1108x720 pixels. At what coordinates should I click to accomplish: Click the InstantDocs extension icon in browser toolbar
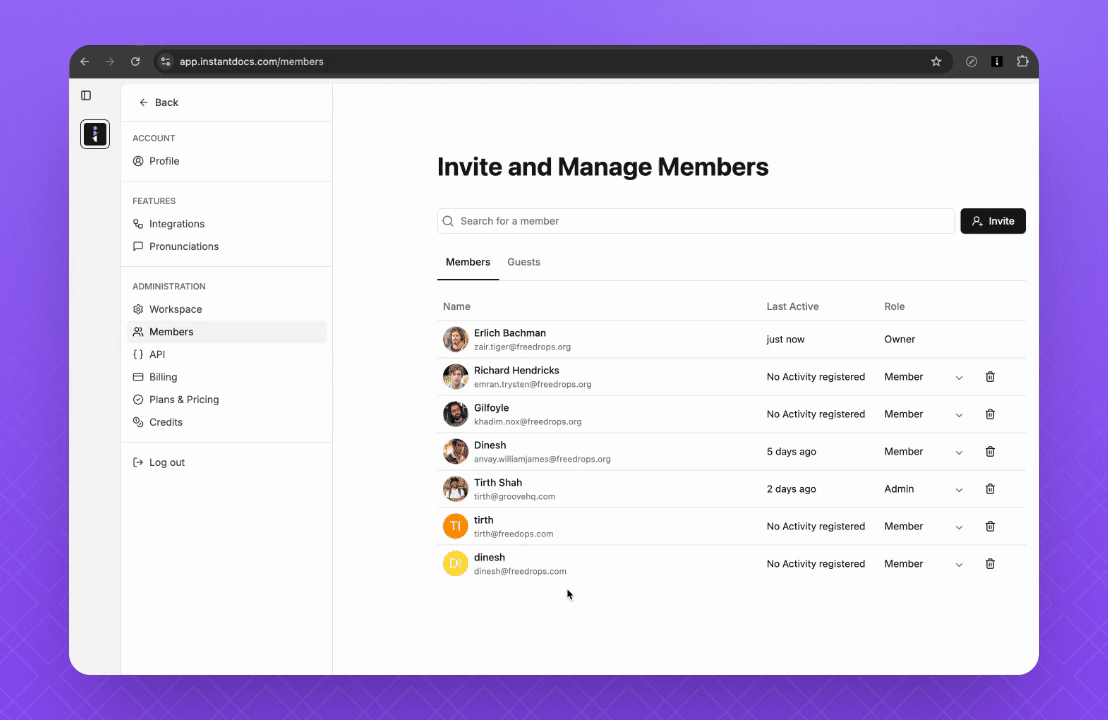[997, 61]
